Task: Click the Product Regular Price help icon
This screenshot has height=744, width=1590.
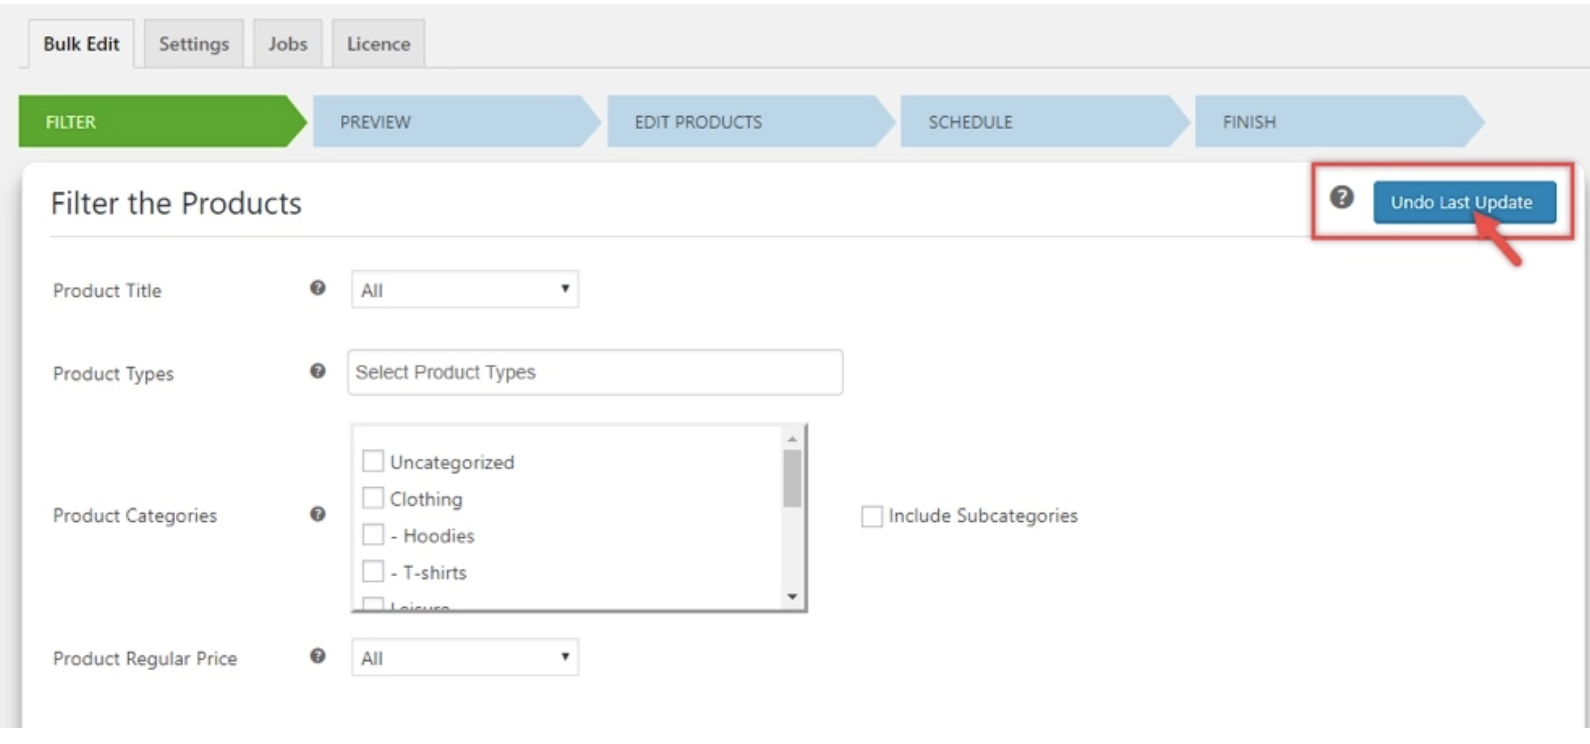Action: tap(318, 656)
